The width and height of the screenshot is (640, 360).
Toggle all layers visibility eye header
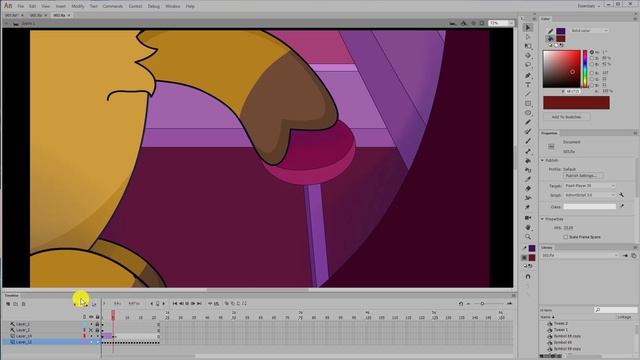(x=91, y=317)
